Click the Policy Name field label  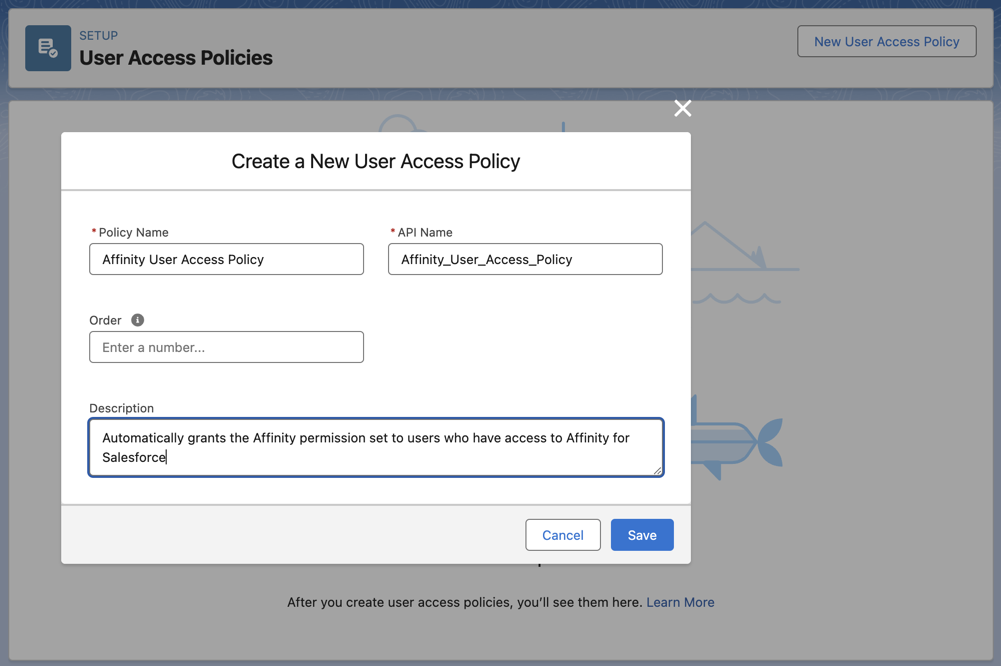click(x=131, y=232)
